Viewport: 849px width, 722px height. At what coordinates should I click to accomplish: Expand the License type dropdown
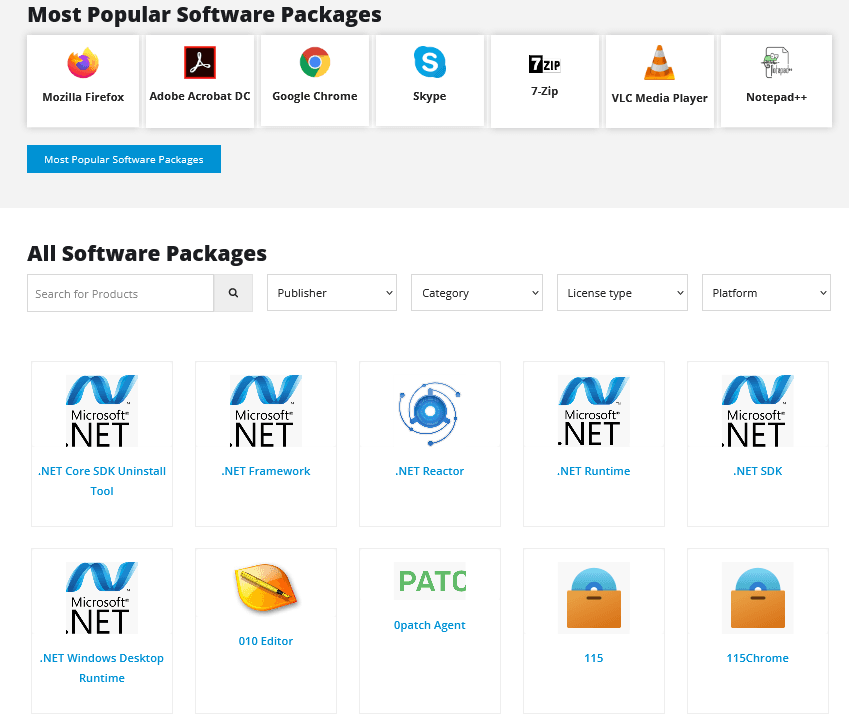click(x=622, y=292)
